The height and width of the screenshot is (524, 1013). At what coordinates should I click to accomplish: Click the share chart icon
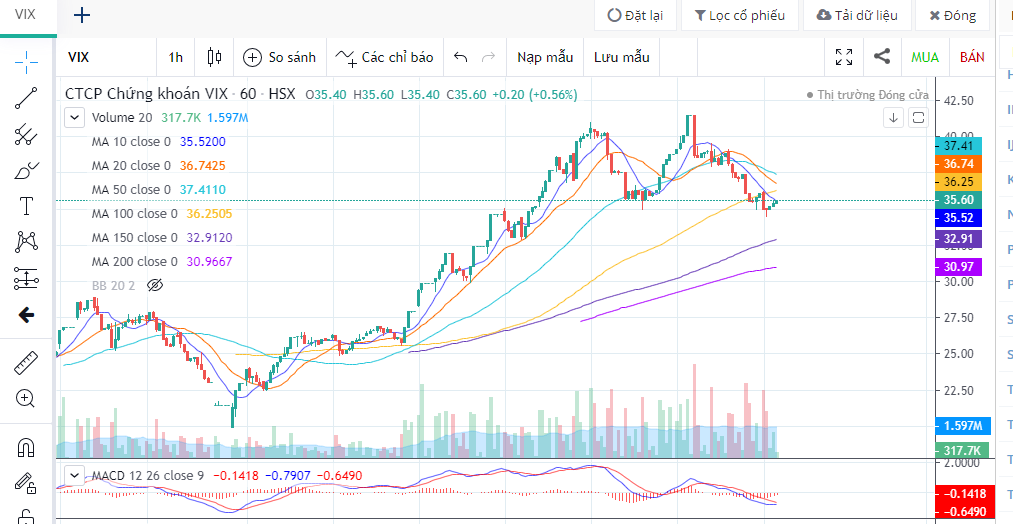pyautogui.click(x=882, y=57)
